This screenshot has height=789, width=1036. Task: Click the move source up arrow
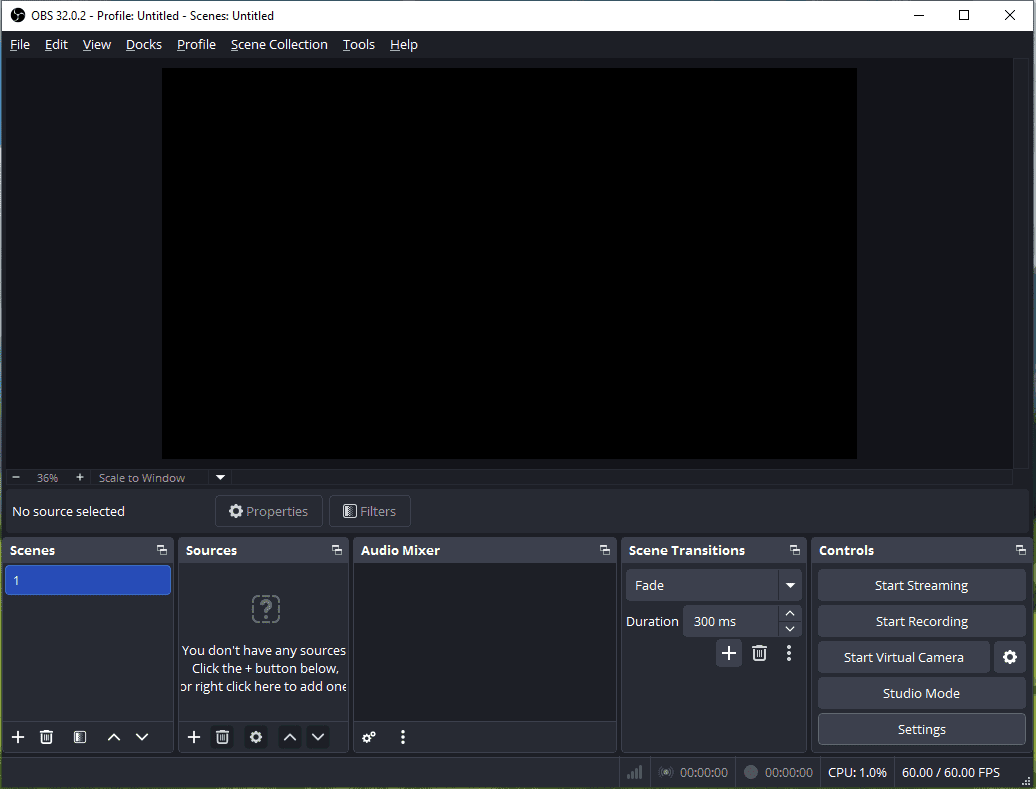tap(289, 737)
